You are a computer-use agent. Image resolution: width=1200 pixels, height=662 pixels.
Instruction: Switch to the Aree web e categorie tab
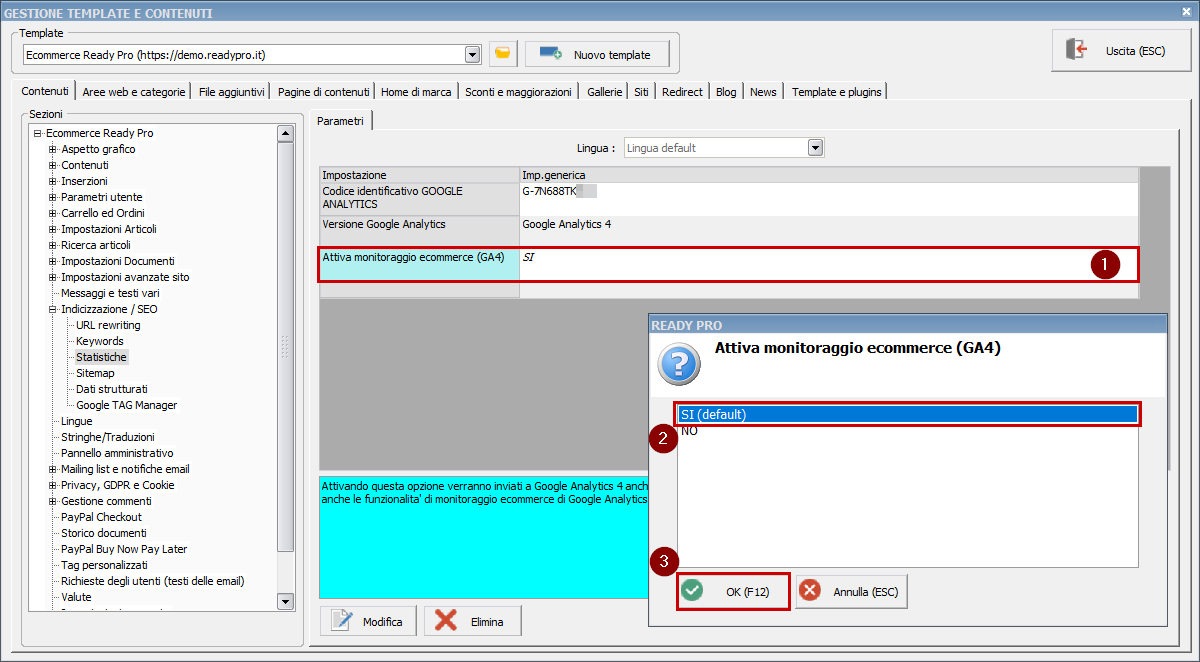[x=134, y=92]
